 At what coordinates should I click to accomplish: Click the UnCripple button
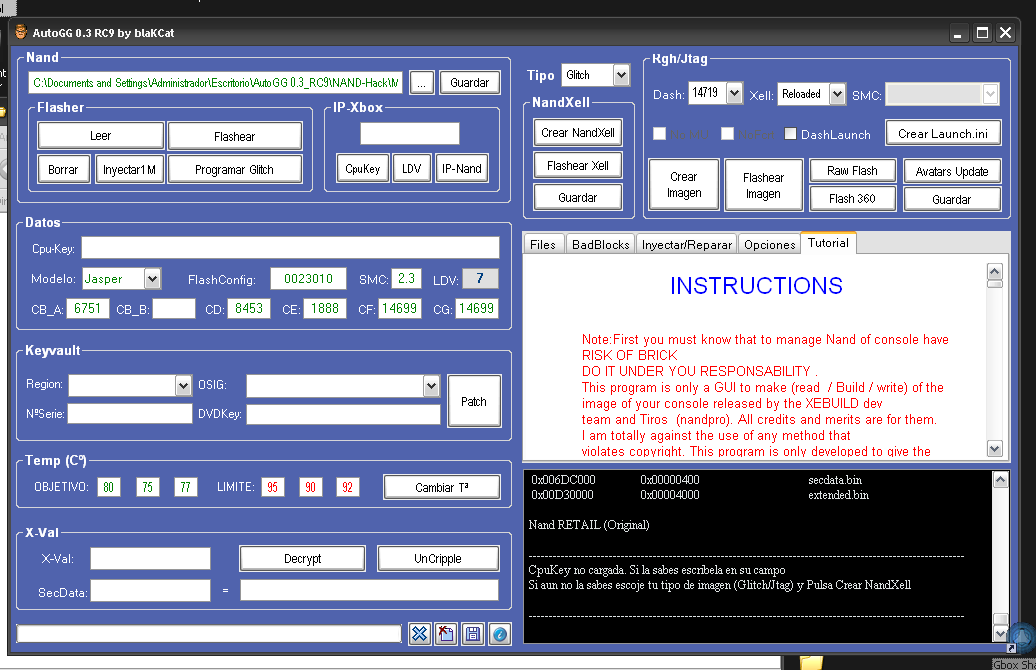437,558
